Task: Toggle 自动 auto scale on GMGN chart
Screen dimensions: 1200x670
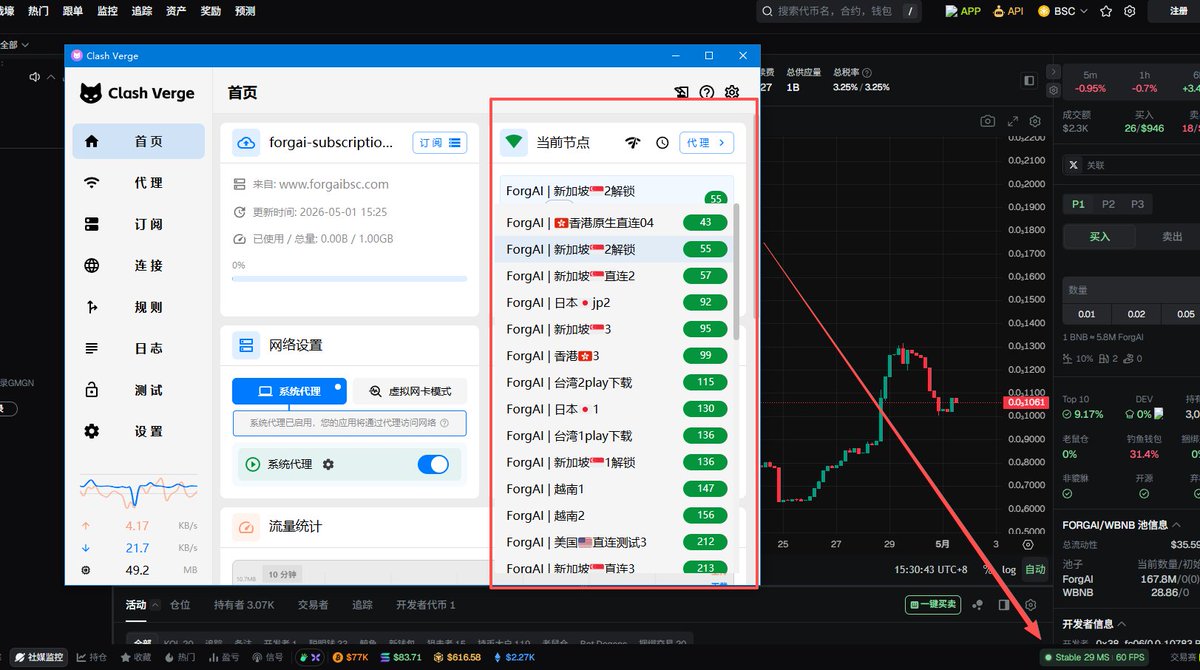Action: click(1035, 569)
